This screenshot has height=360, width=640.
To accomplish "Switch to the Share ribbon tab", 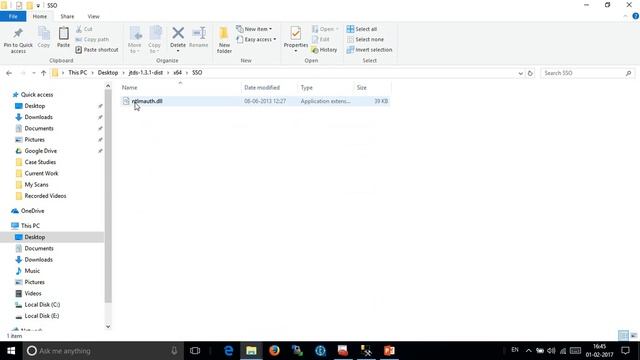I will [67, 16].
